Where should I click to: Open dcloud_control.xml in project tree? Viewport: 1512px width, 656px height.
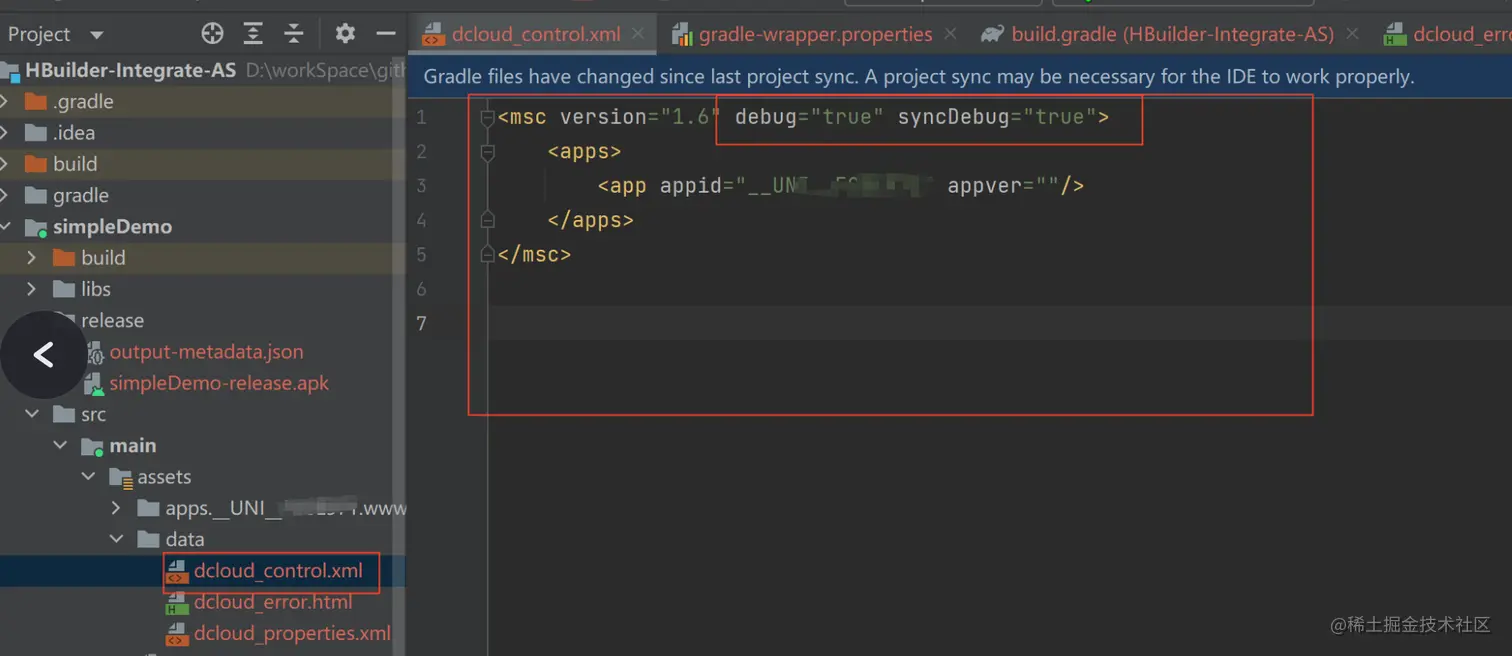click(x=278, y=571)
